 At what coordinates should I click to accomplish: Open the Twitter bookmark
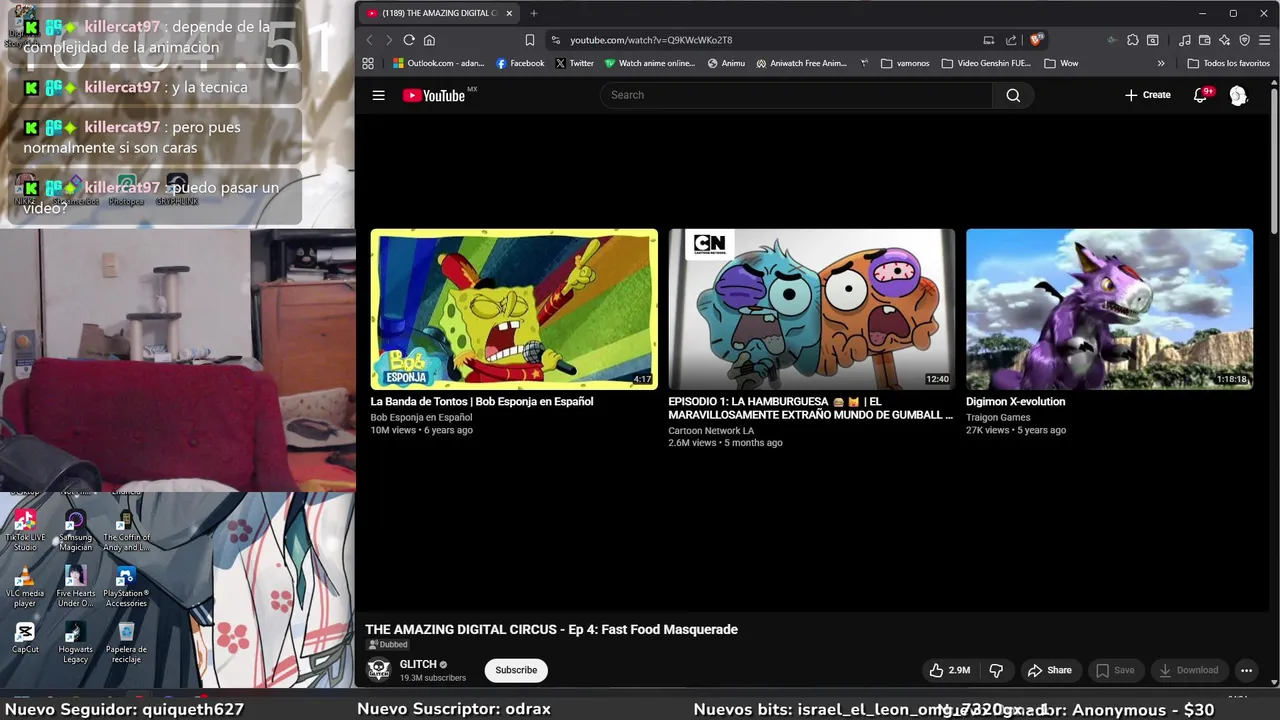coord(574,63)
